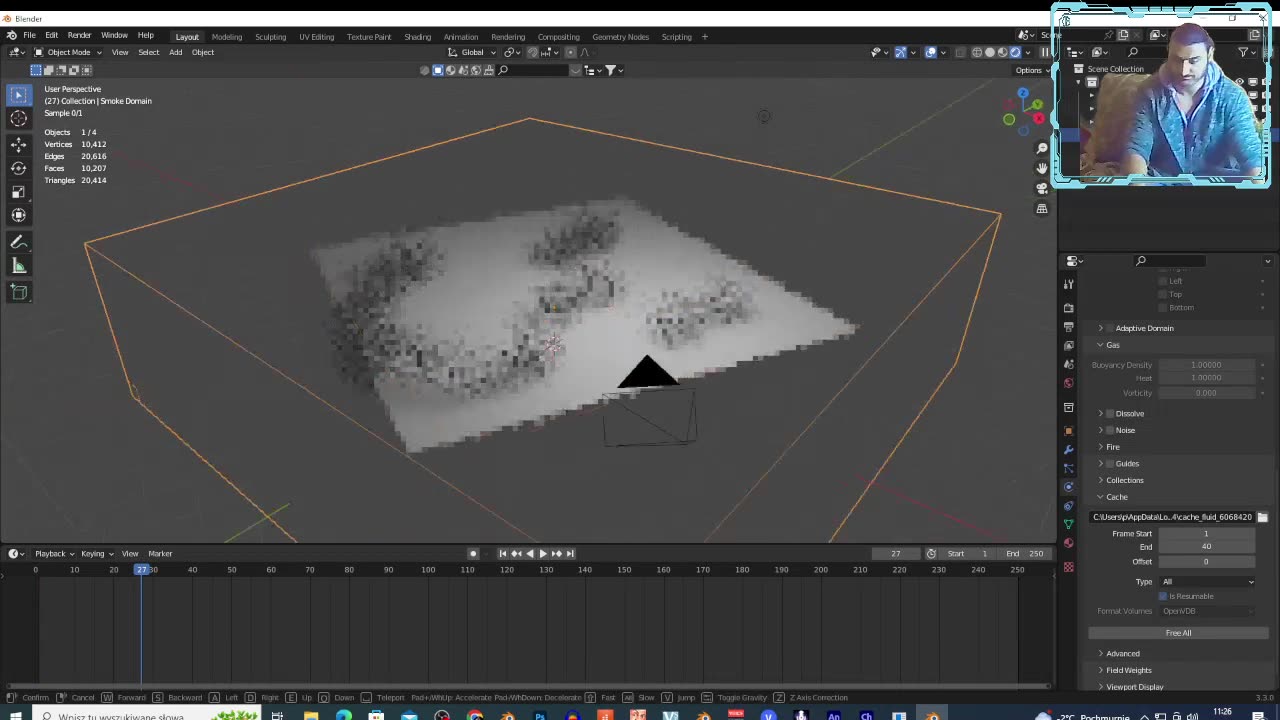Enable the Adaptive Domain checkbox

[x=1109, y=328]
